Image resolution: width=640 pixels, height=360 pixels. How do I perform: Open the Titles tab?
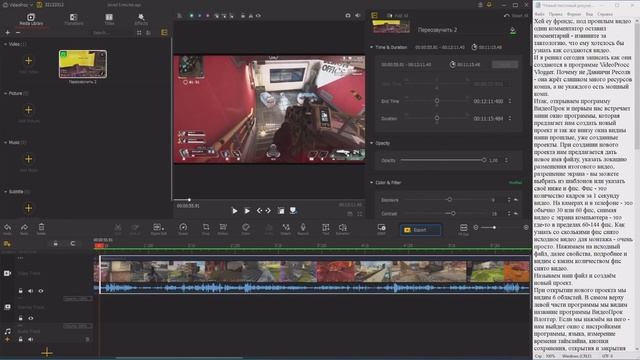(109, 19)
